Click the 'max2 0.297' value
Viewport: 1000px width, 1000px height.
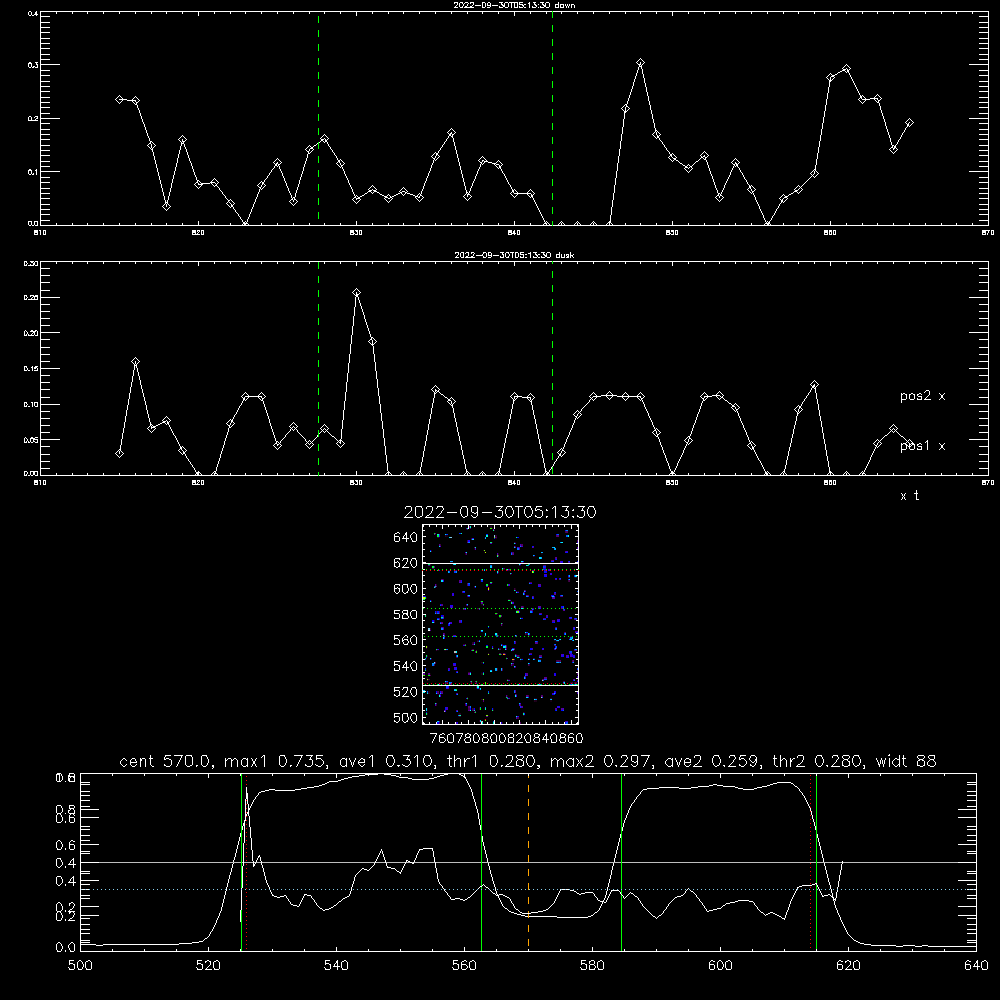pos(600,761)
